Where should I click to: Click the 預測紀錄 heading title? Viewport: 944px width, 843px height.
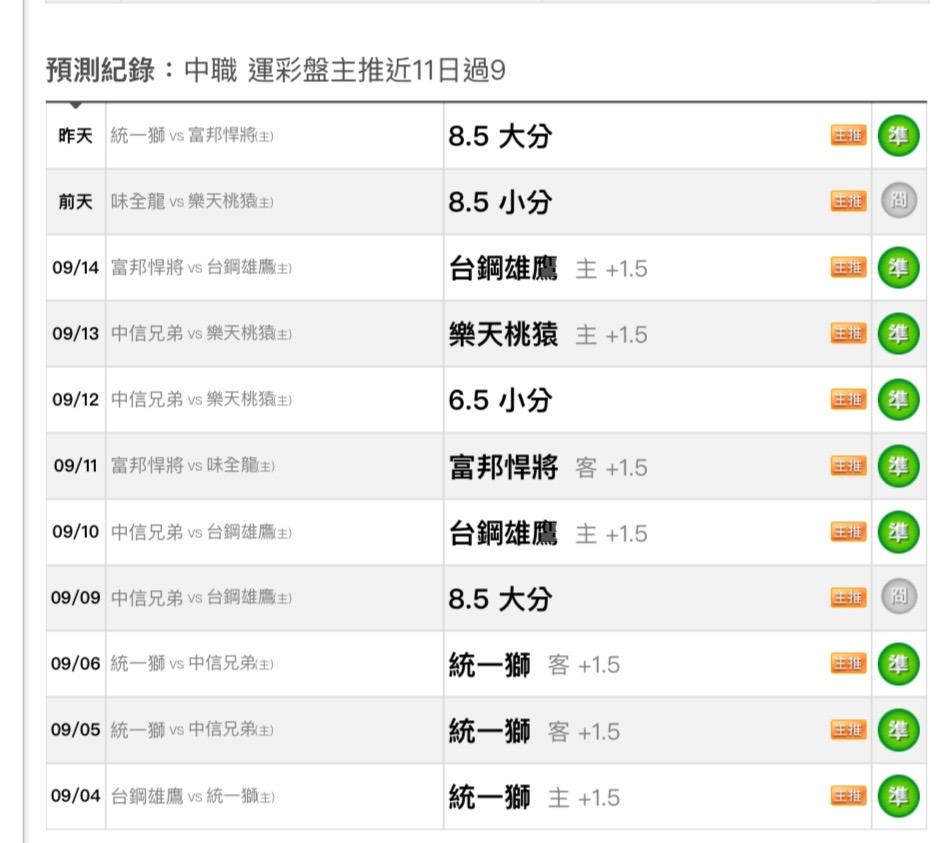click(275, 70)
